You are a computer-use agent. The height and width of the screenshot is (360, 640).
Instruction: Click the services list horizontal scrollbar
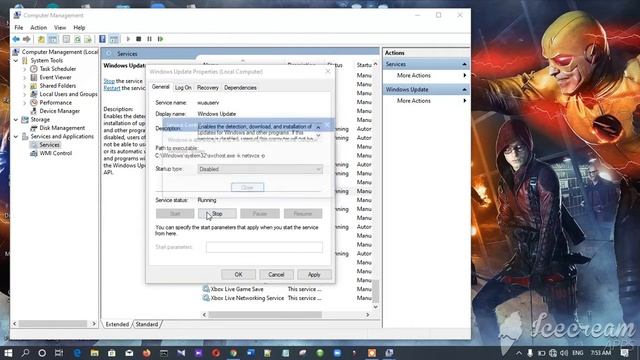pyautogui.click(x=265, y=315)
